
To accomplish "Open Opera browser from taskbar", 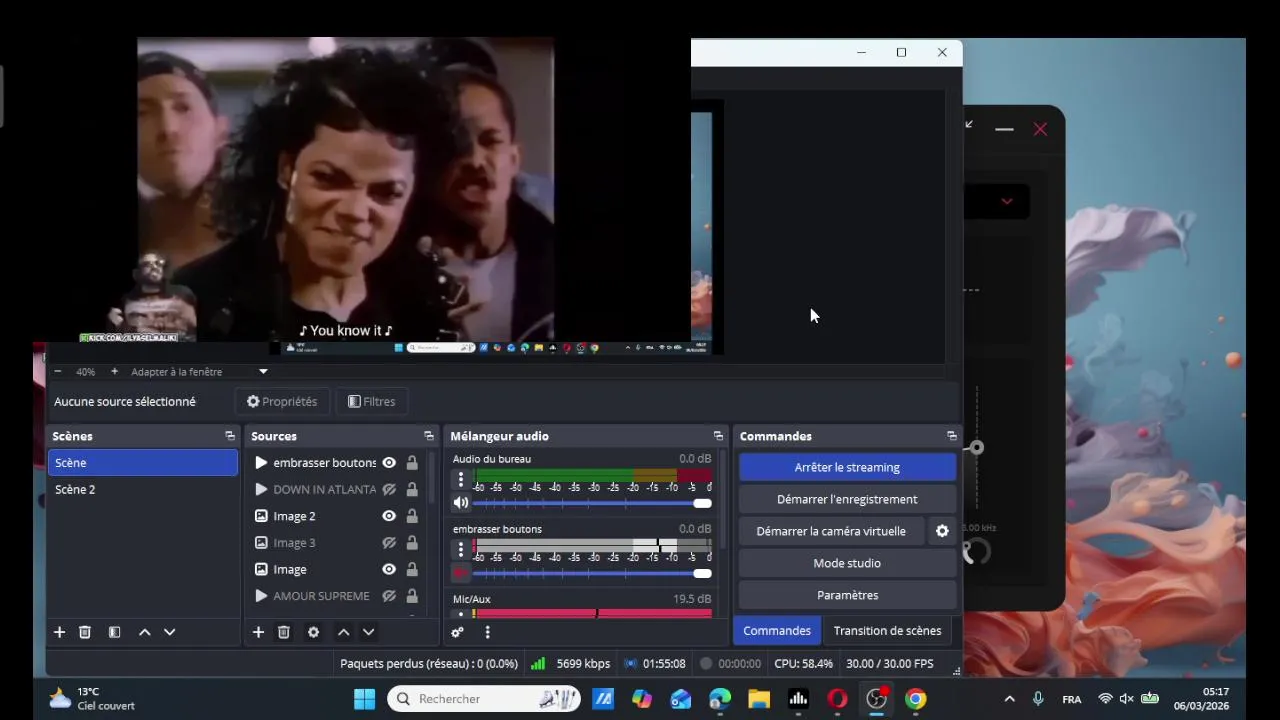I will (x=837, y=699).
